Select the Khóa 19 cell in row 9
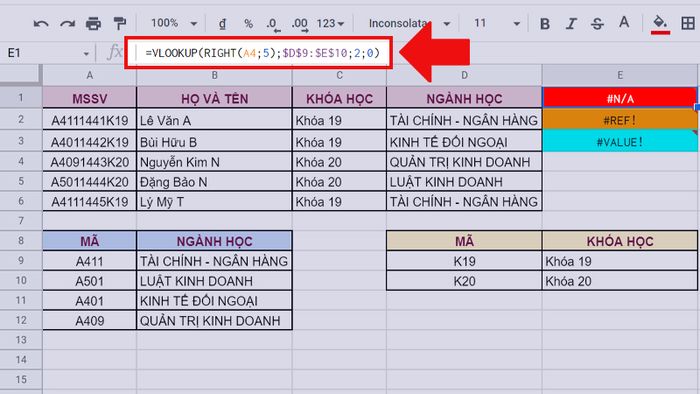700x394 pixels. pos(620,261)
